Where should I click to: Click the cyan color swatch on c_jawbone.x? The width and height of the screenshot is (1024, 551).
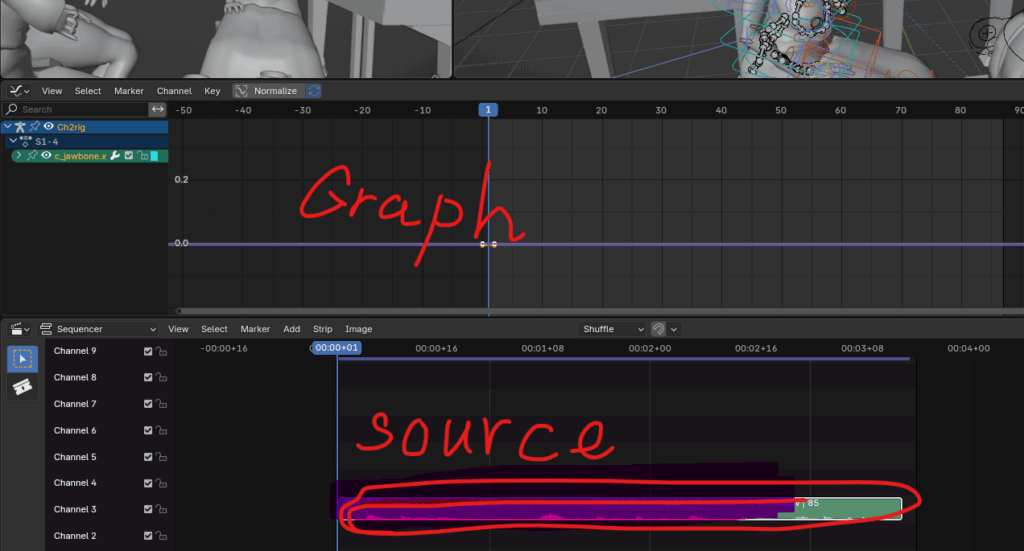(x=155, y=156)
